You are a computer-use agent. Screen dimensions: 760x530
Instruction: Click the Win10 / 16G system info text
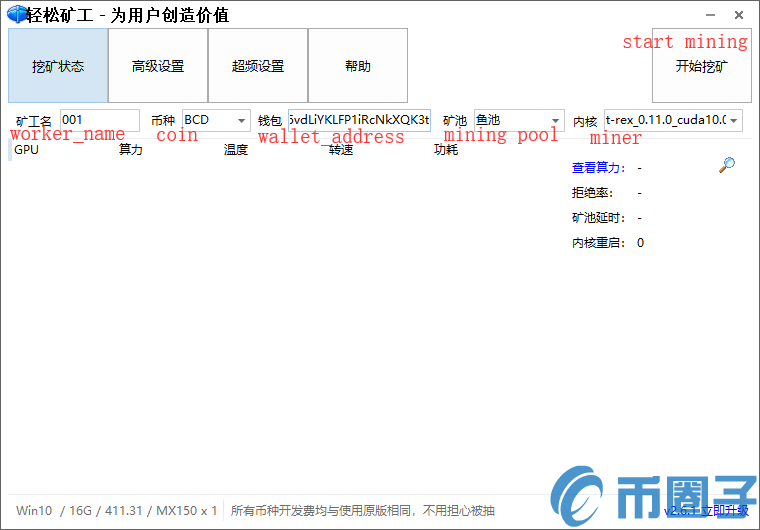pyautogui.click(x=116, y=511)
